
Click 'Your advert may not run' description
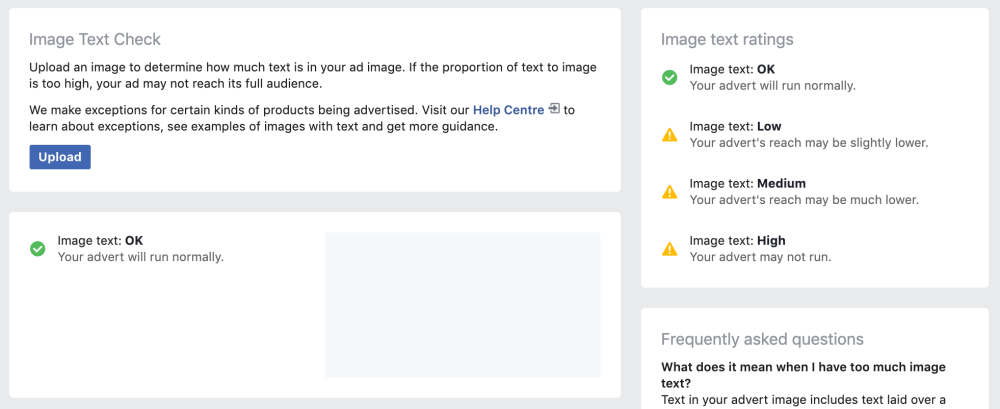[x=761, y=257]
